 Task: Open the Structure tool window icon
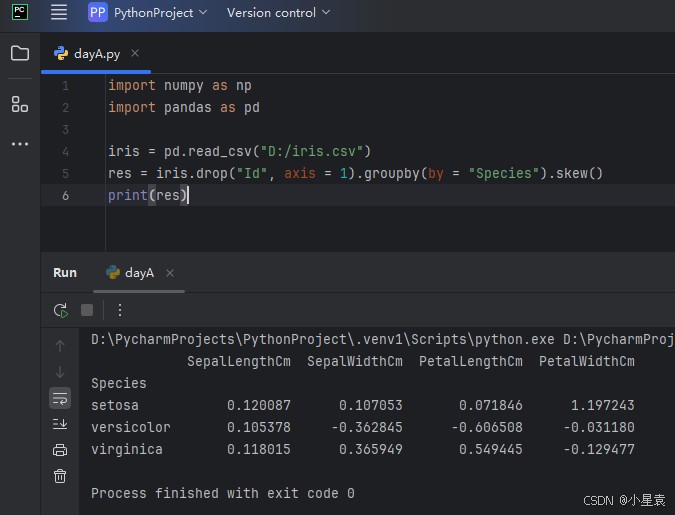point(20,103)
